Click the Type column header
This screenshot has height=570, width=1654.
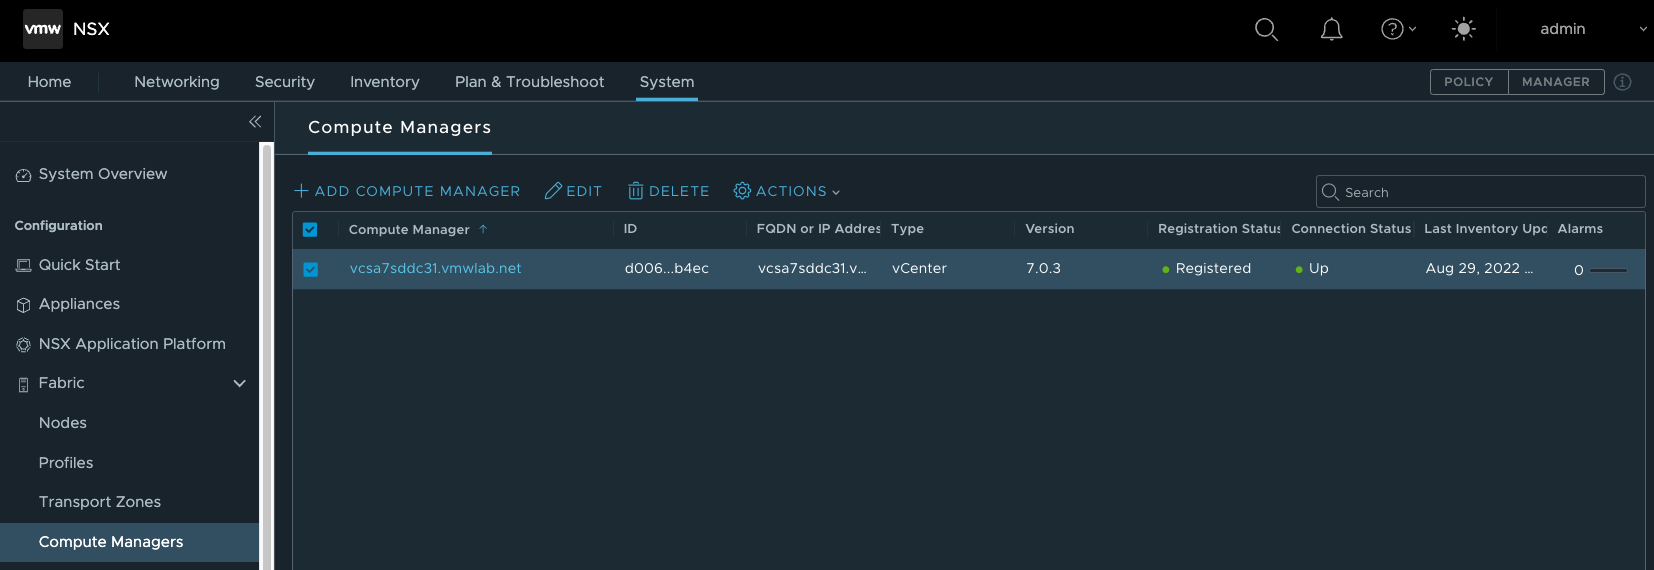click(907, 229)
